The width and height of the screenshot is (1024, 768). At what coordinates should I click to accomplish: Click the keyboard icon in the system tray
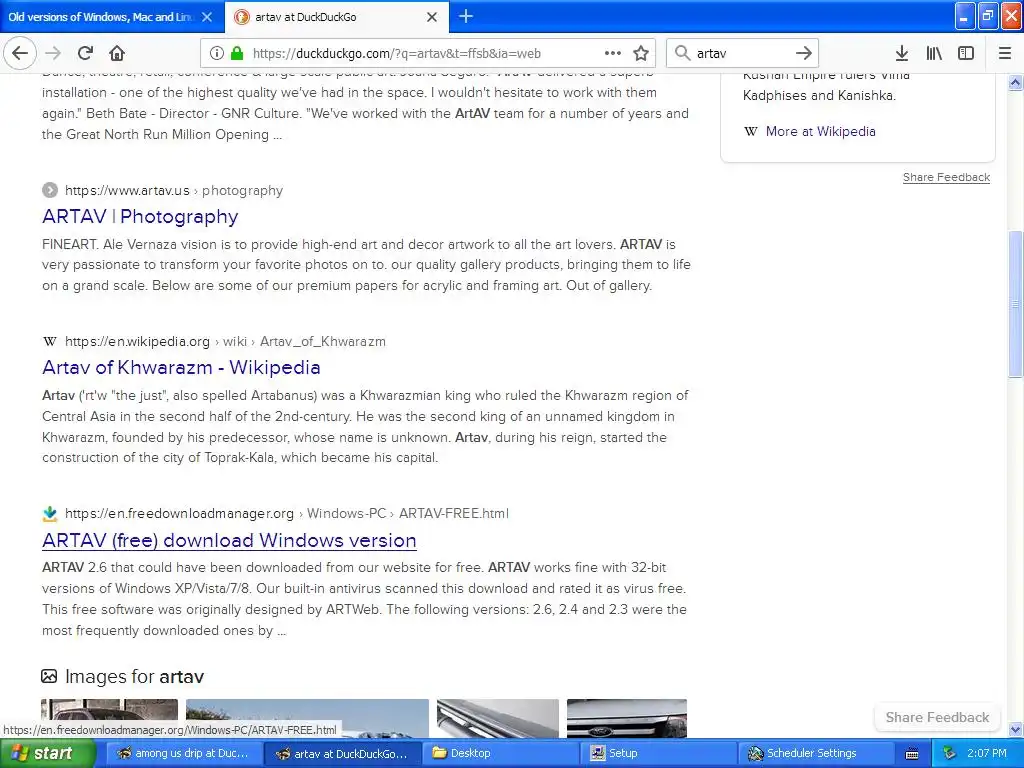coord(912,754)
